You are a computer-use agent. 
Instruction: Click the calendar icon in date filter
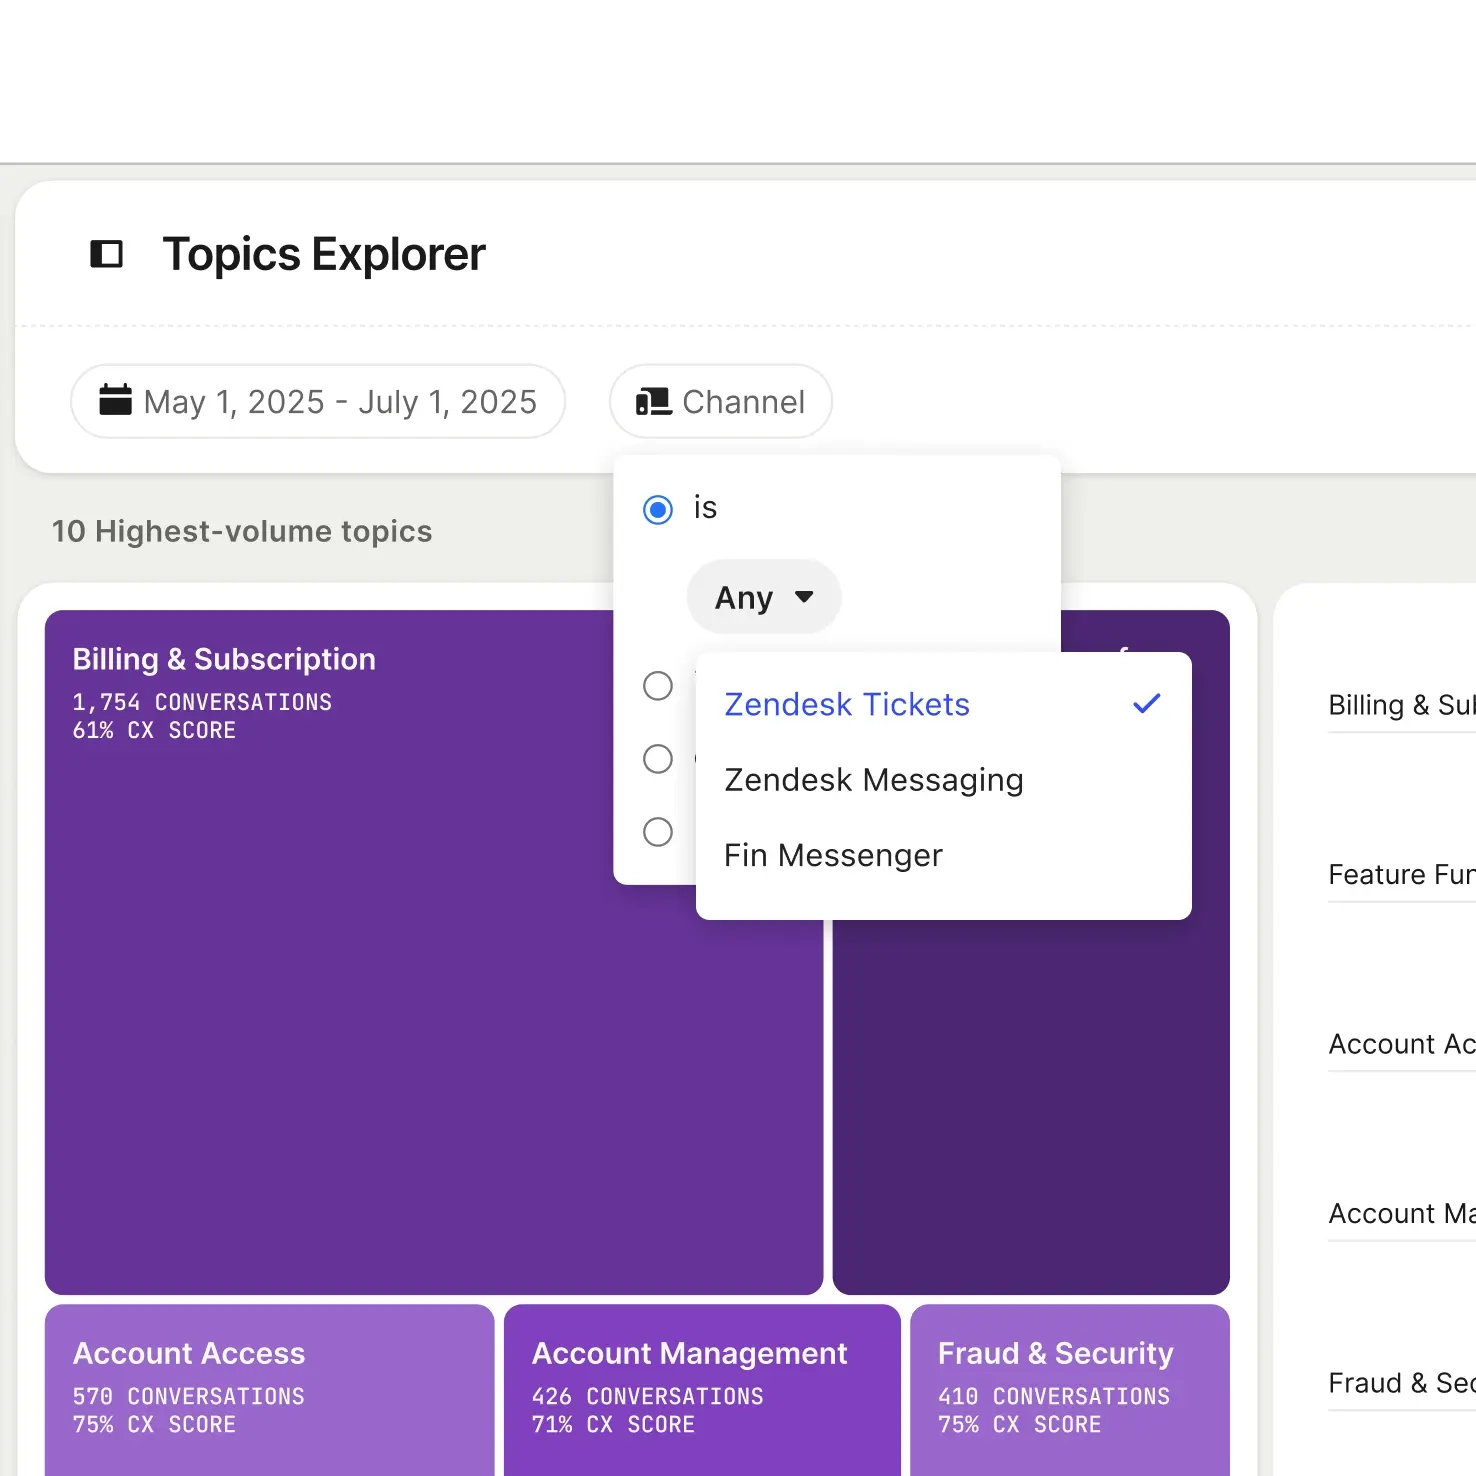click(x=115, y=400)
